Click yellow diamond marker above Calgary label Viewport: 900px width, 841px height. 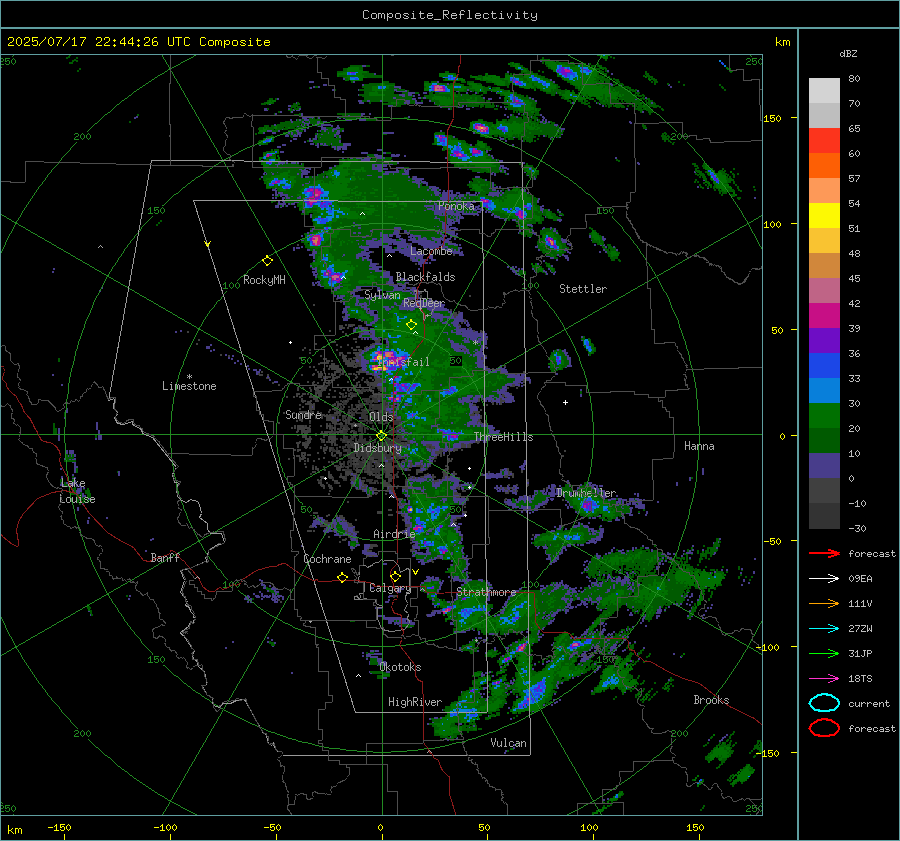(x=395, y=576)
